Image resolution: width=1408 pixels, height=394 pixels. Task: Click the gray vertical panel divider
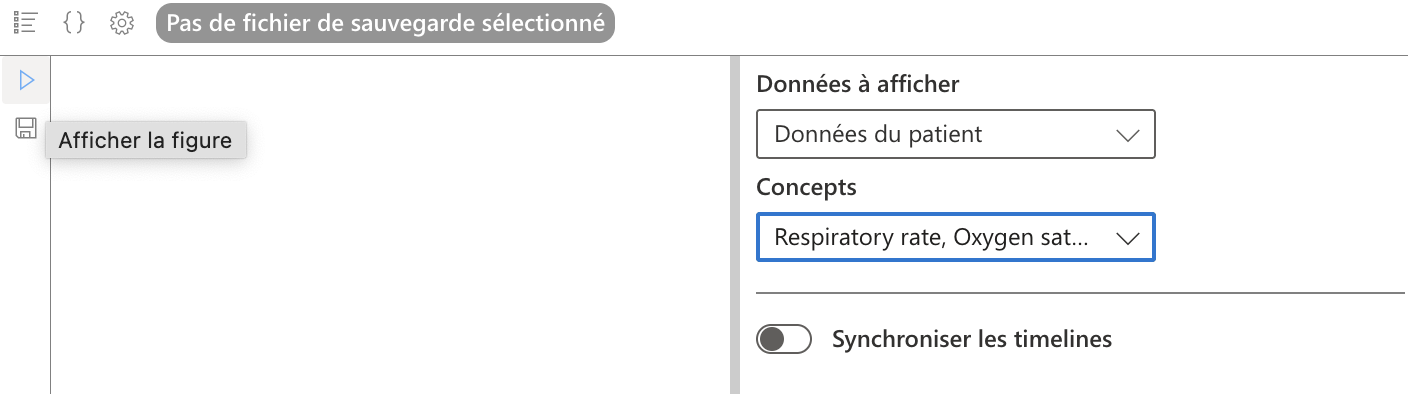(734, 225)
